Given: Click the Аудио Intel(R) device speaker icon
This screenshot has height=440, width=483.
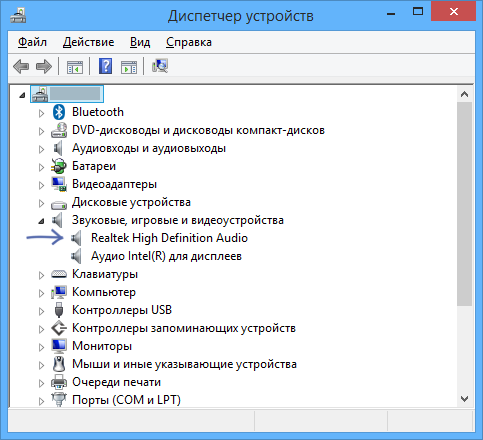Looking at the screenshot, I should [77, 256].
